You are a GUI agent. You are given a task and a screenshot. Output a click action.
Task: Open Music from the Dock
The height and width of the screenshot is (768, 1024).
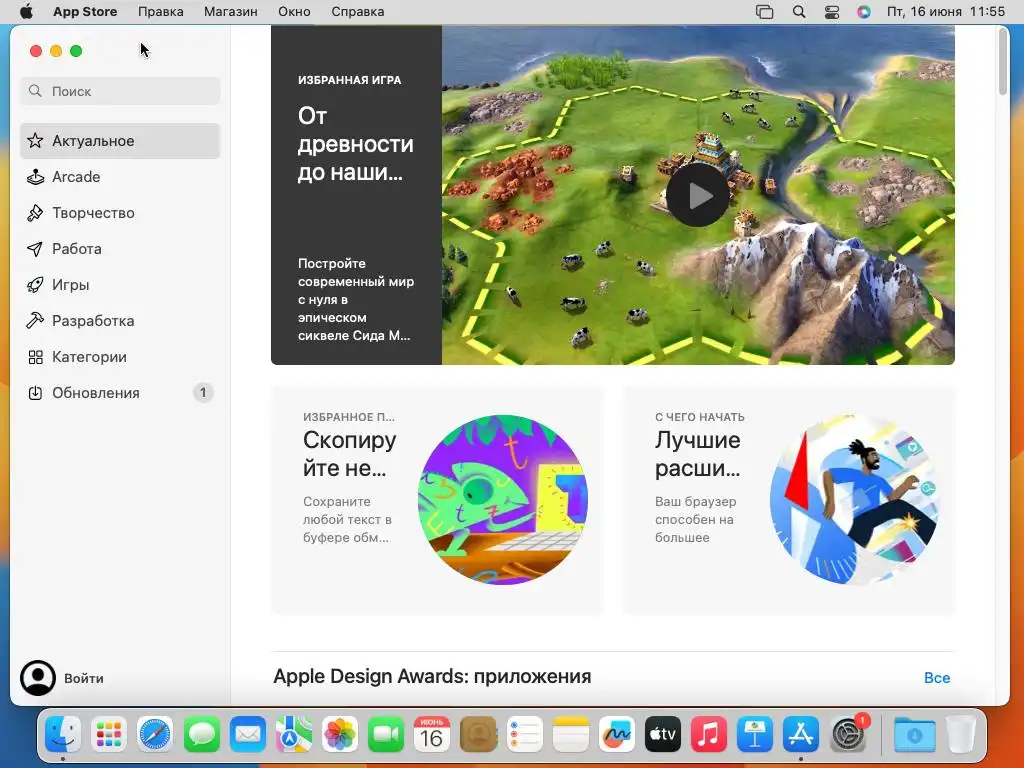[x=709, y=735]
